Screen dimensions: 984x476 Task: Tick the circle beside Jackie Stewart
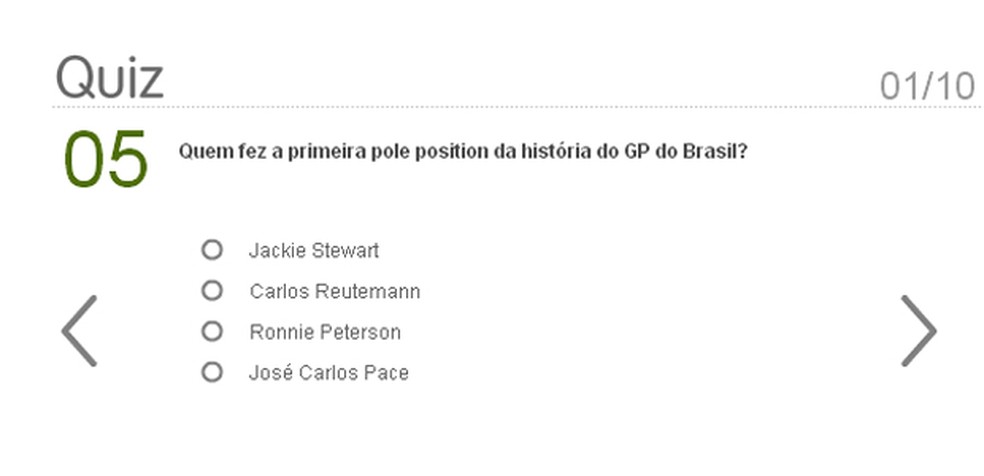click(x=212, y=250)
